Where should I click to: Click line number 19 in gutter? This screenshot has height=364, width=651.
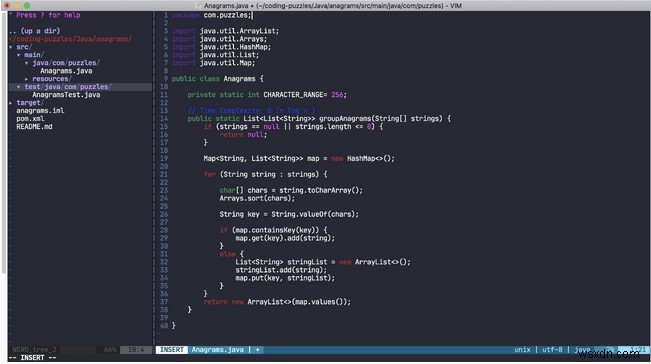pos(164,159)
